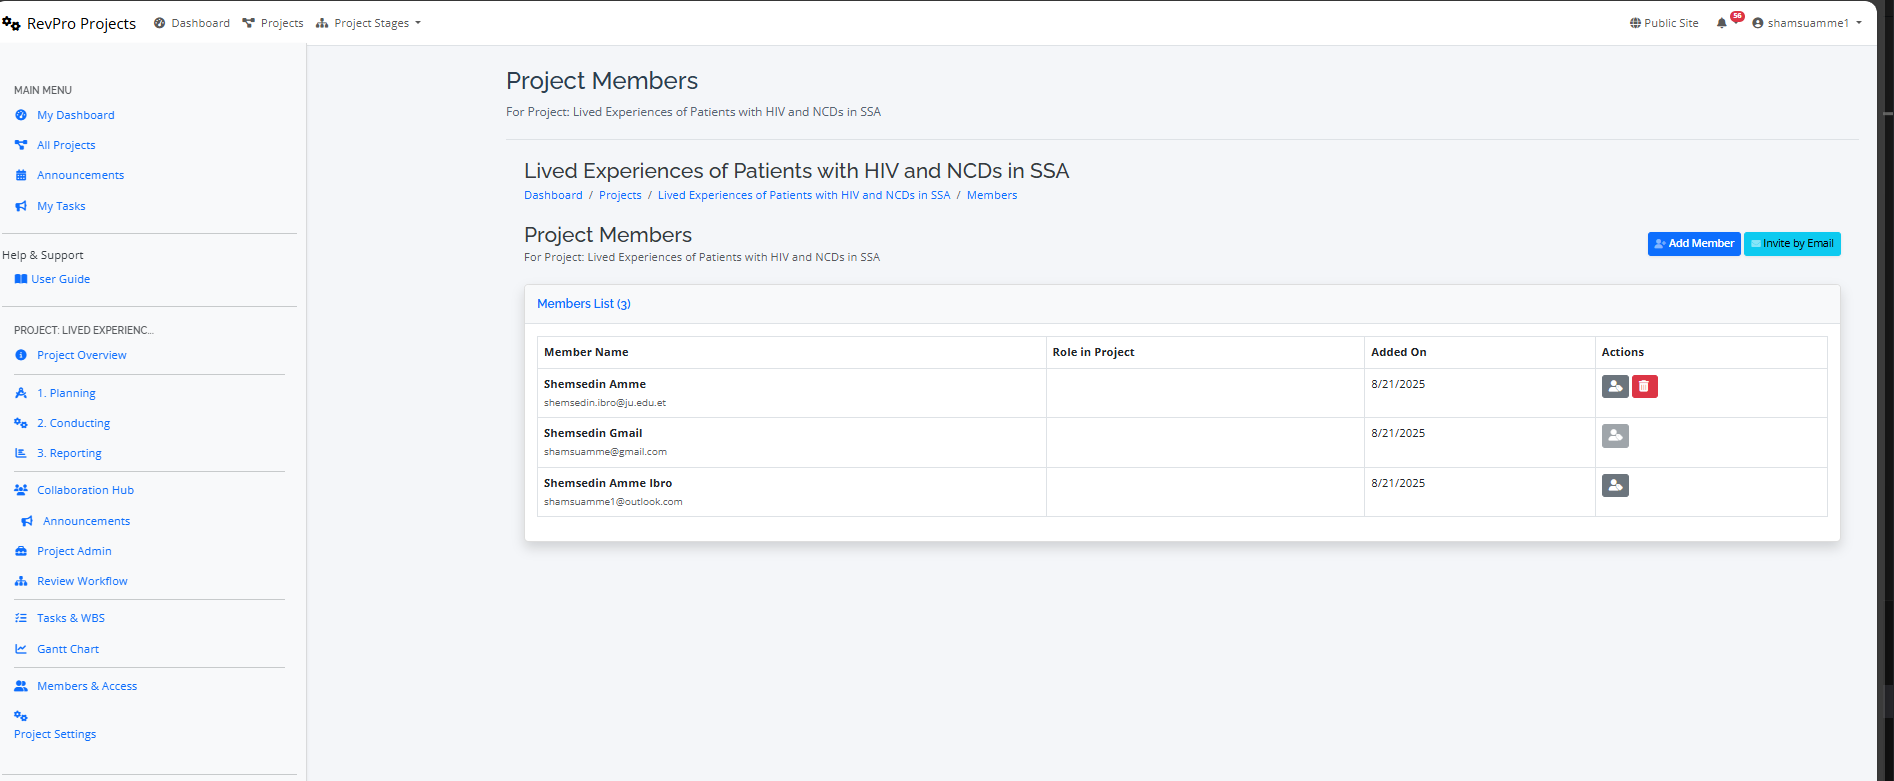1894x781 pixels.
Task: Click the Planning stage icon
Action: (x=21, y=393)
